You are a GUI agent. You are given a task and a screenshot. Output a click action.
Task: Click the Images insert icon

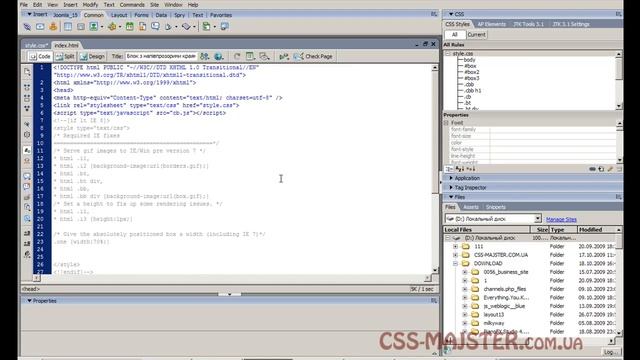pyautogui.click(x=94, y=27)
